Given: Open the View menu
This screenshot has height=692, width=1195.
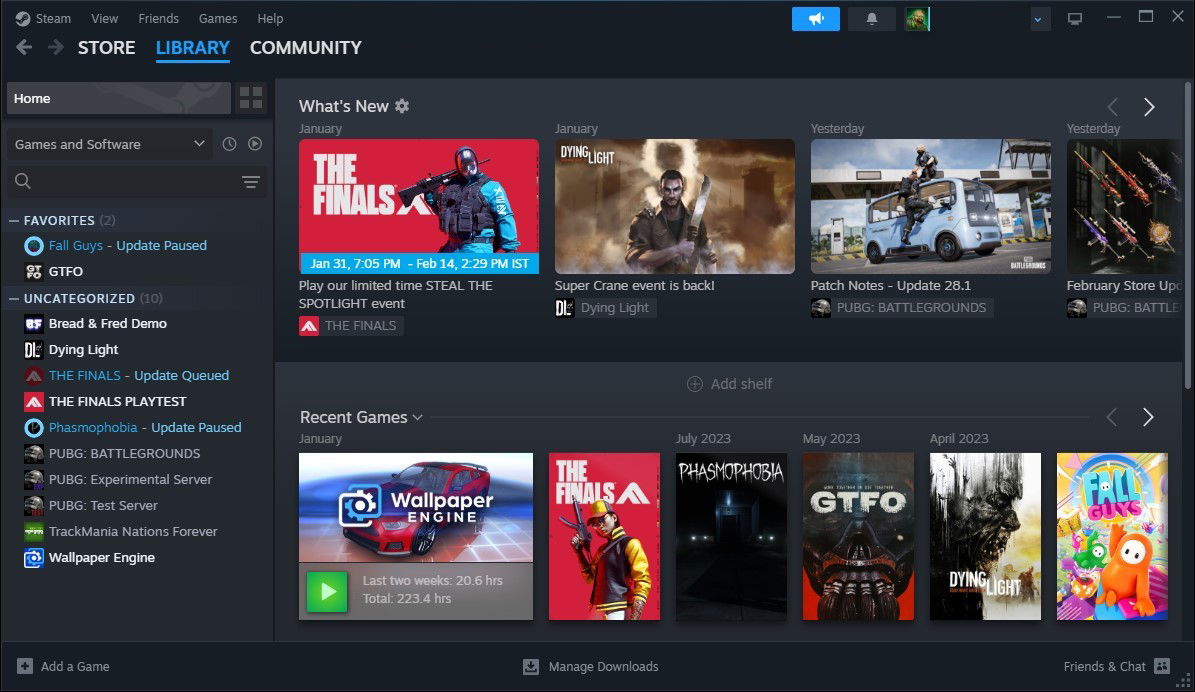Looking at the screenshot, I should point(104,18).
